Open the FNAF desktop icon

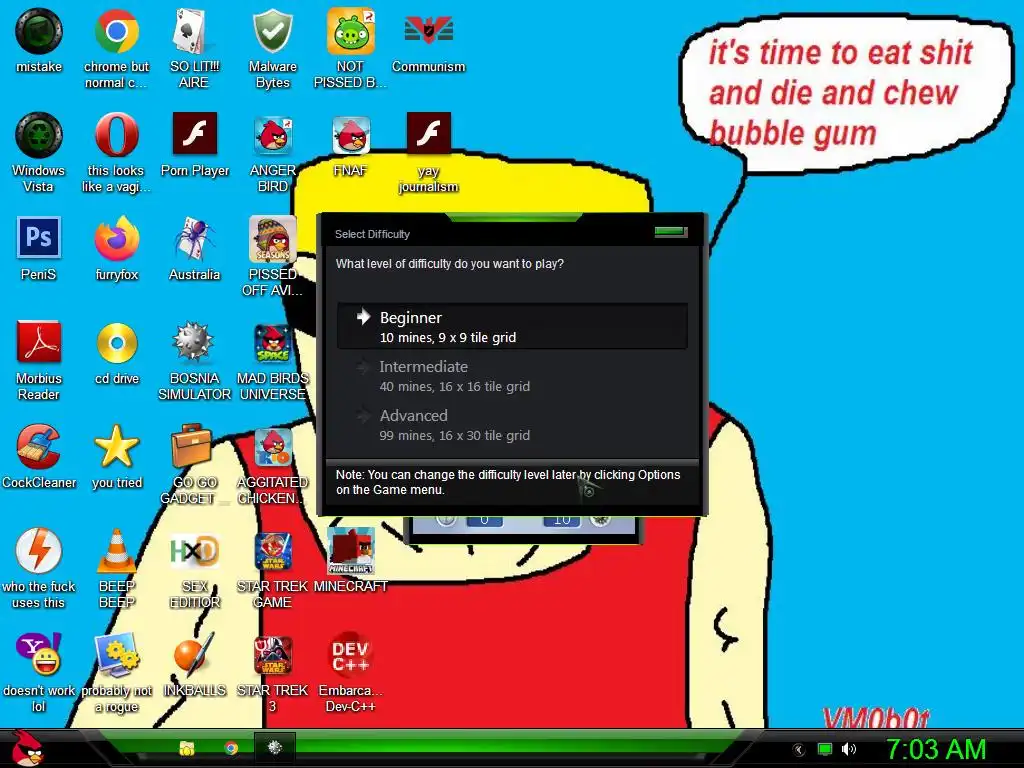[351, 135]
